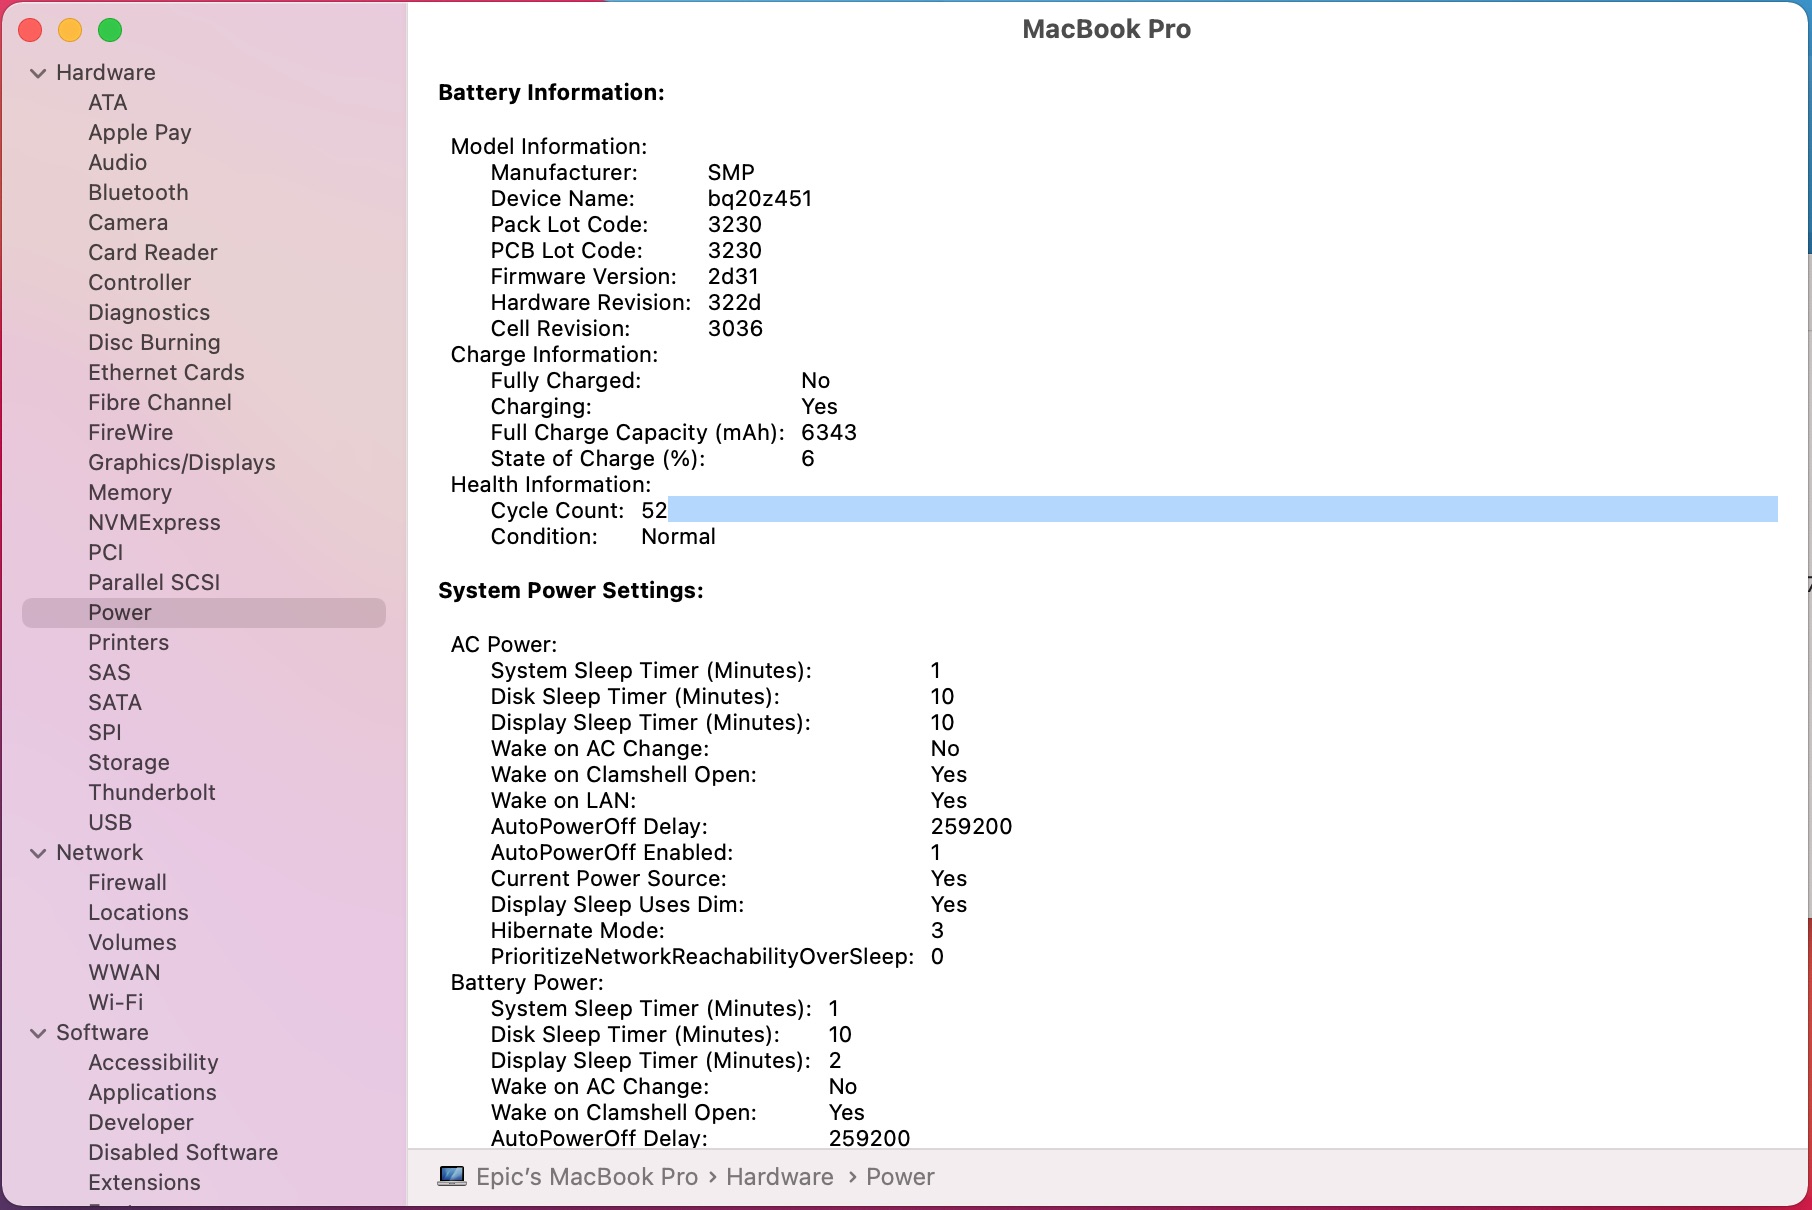Collapse the Hardware section
This screenshot has width=1812, height=1210.
click(x=38, y=73)
